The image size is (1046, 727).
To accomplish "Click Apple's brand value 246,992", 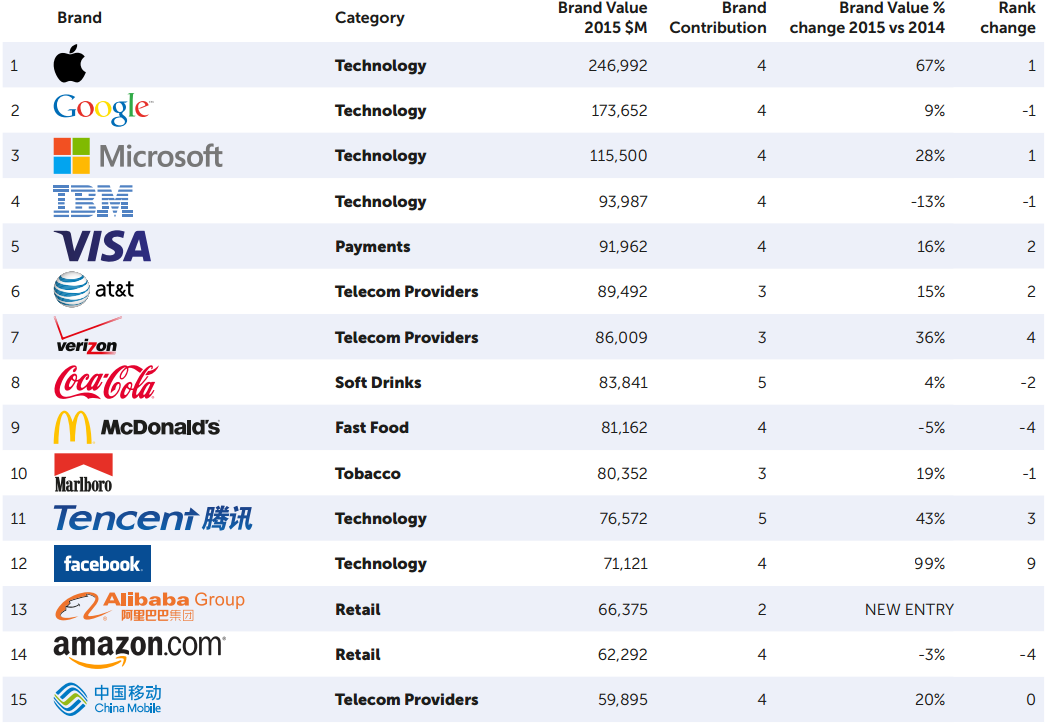I will click(619, 66).
